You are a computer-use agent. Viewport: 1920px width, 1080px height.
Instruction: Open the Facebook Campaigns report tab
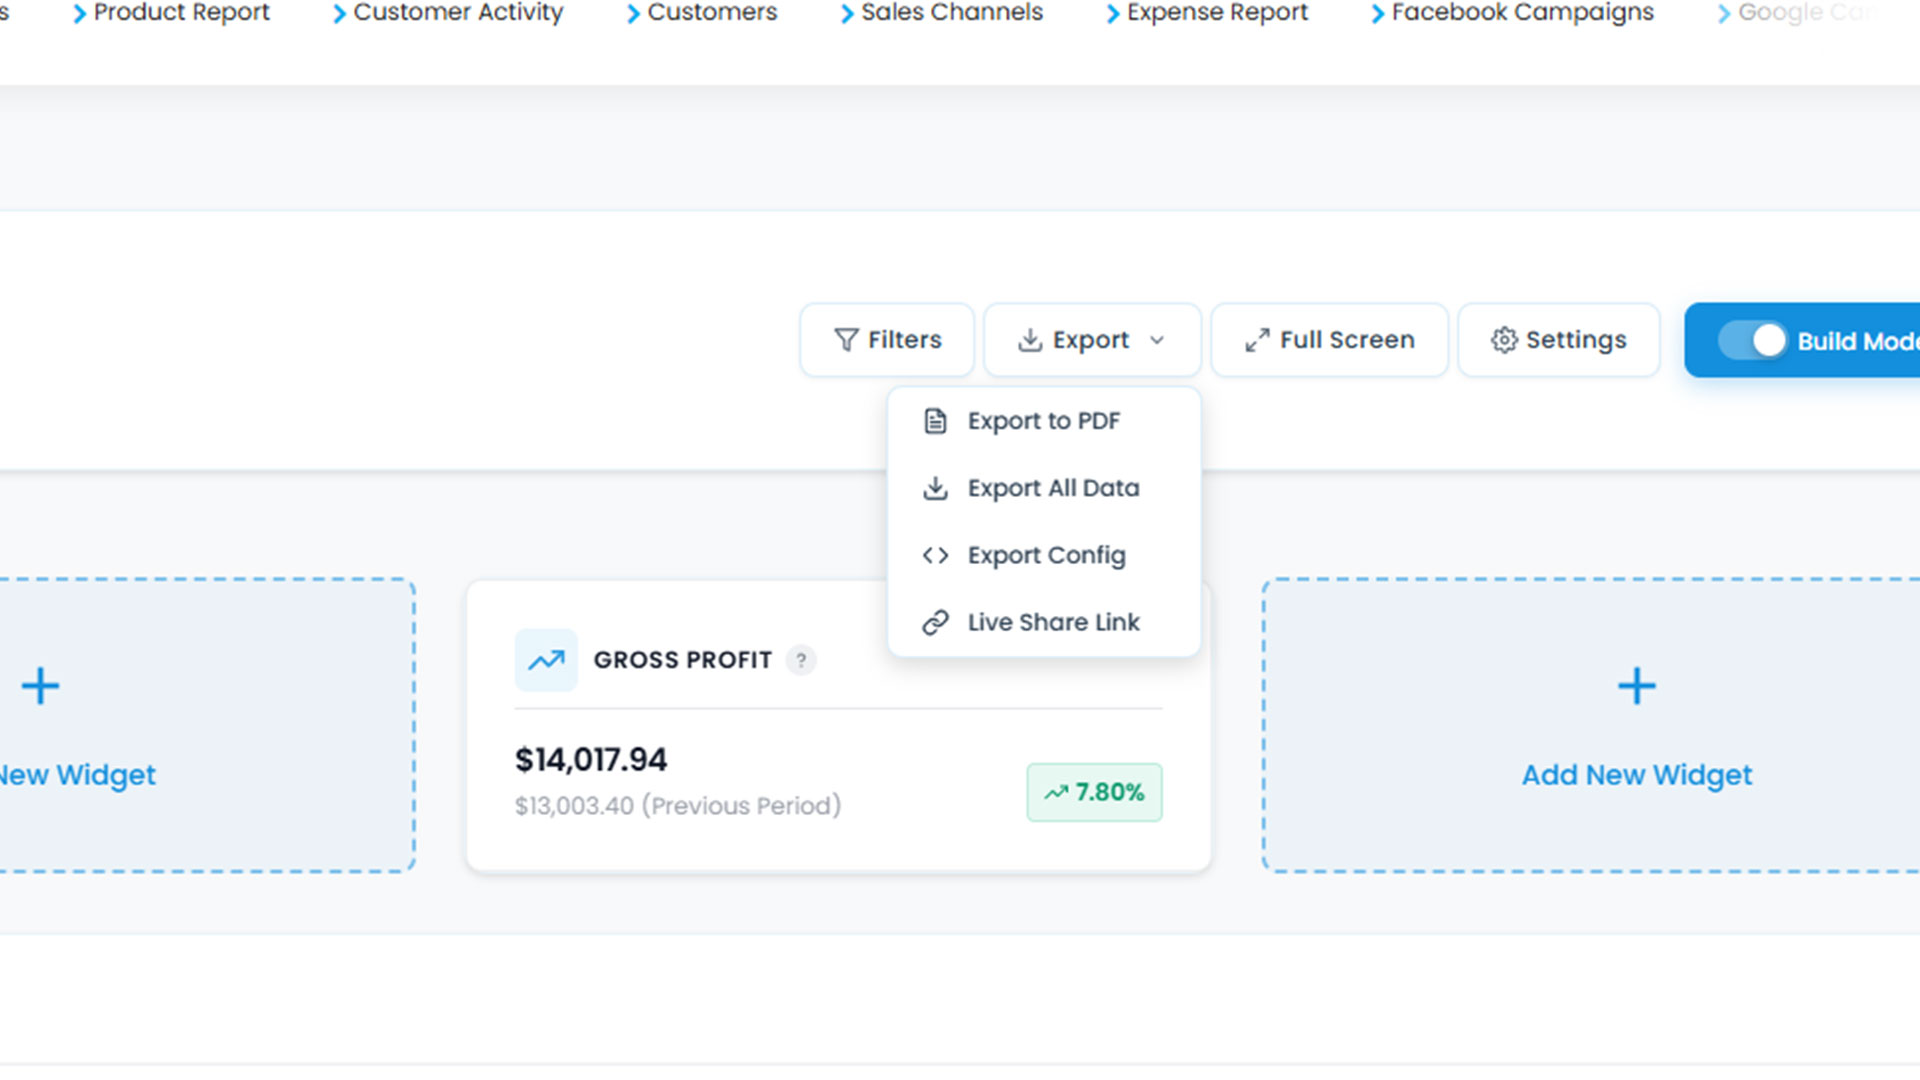tap(1521, 13)
